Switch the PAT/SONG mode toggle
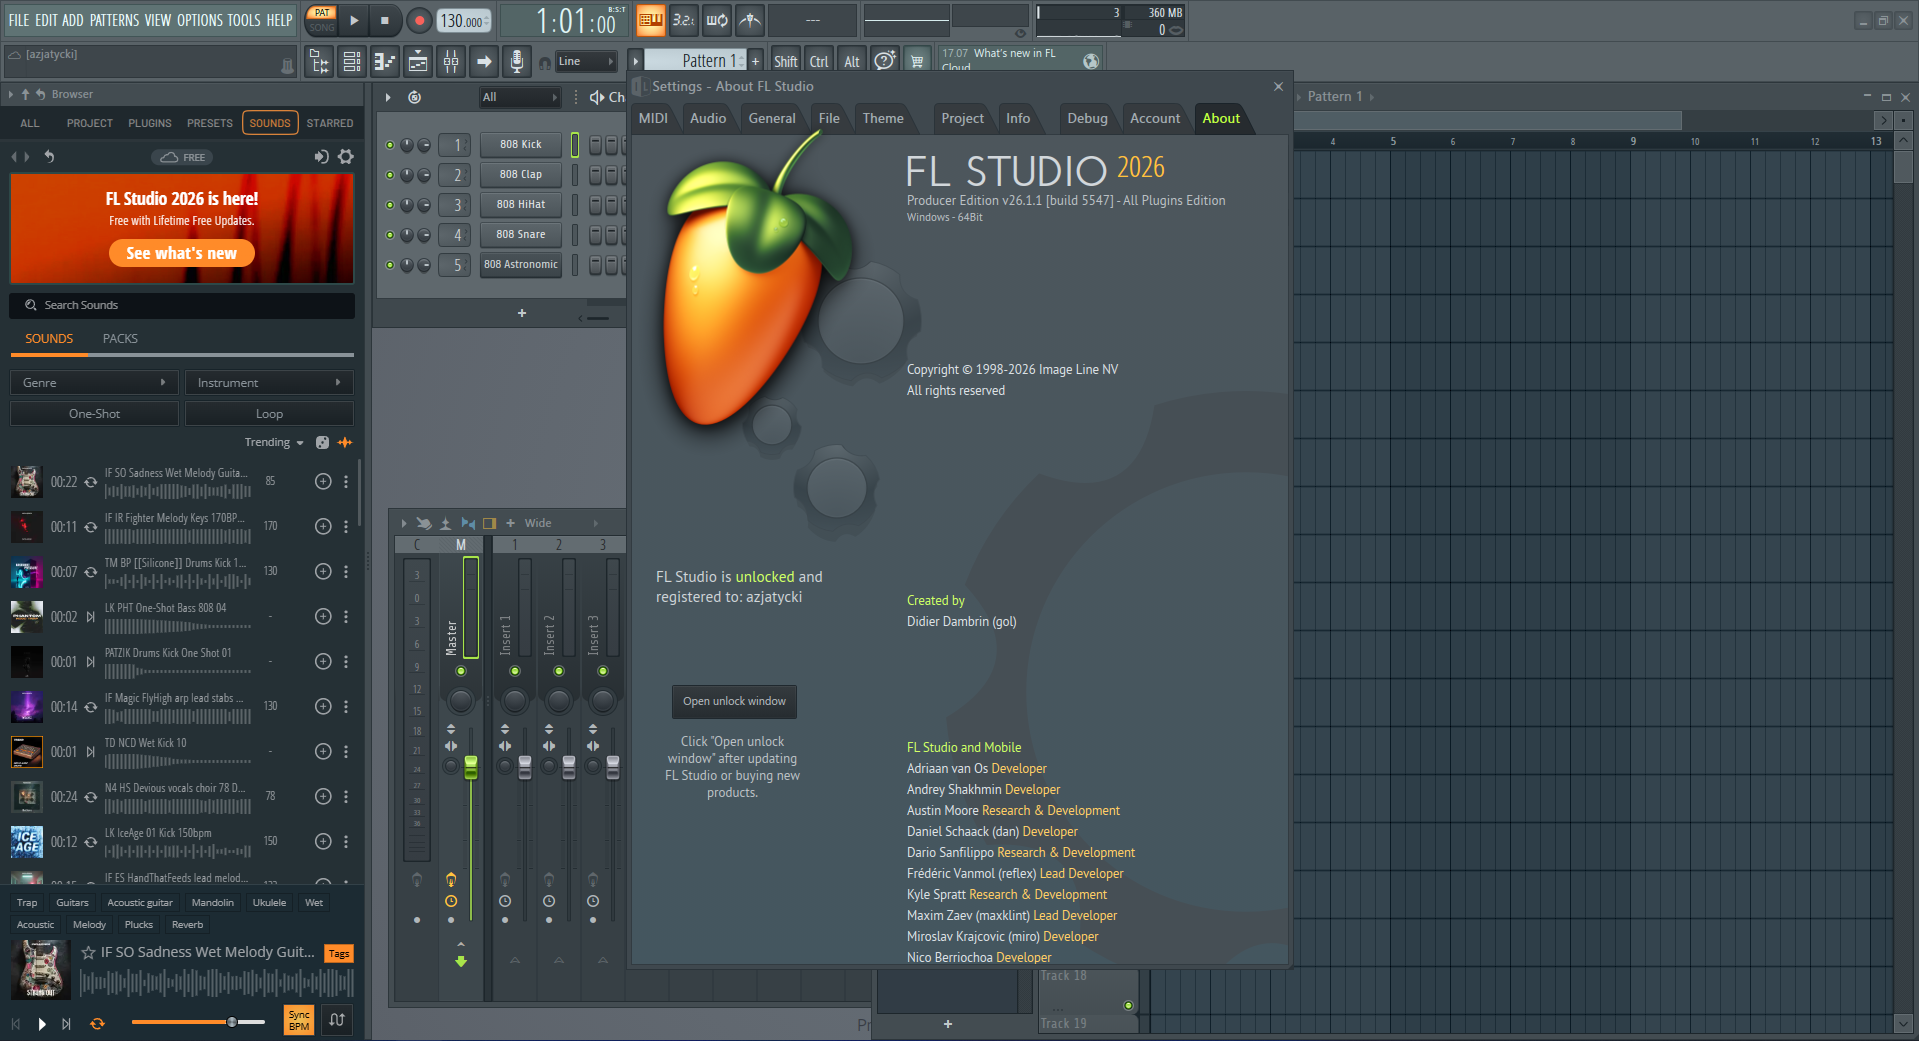Screen dimensions: 1919x1041 tap(322, 20)
